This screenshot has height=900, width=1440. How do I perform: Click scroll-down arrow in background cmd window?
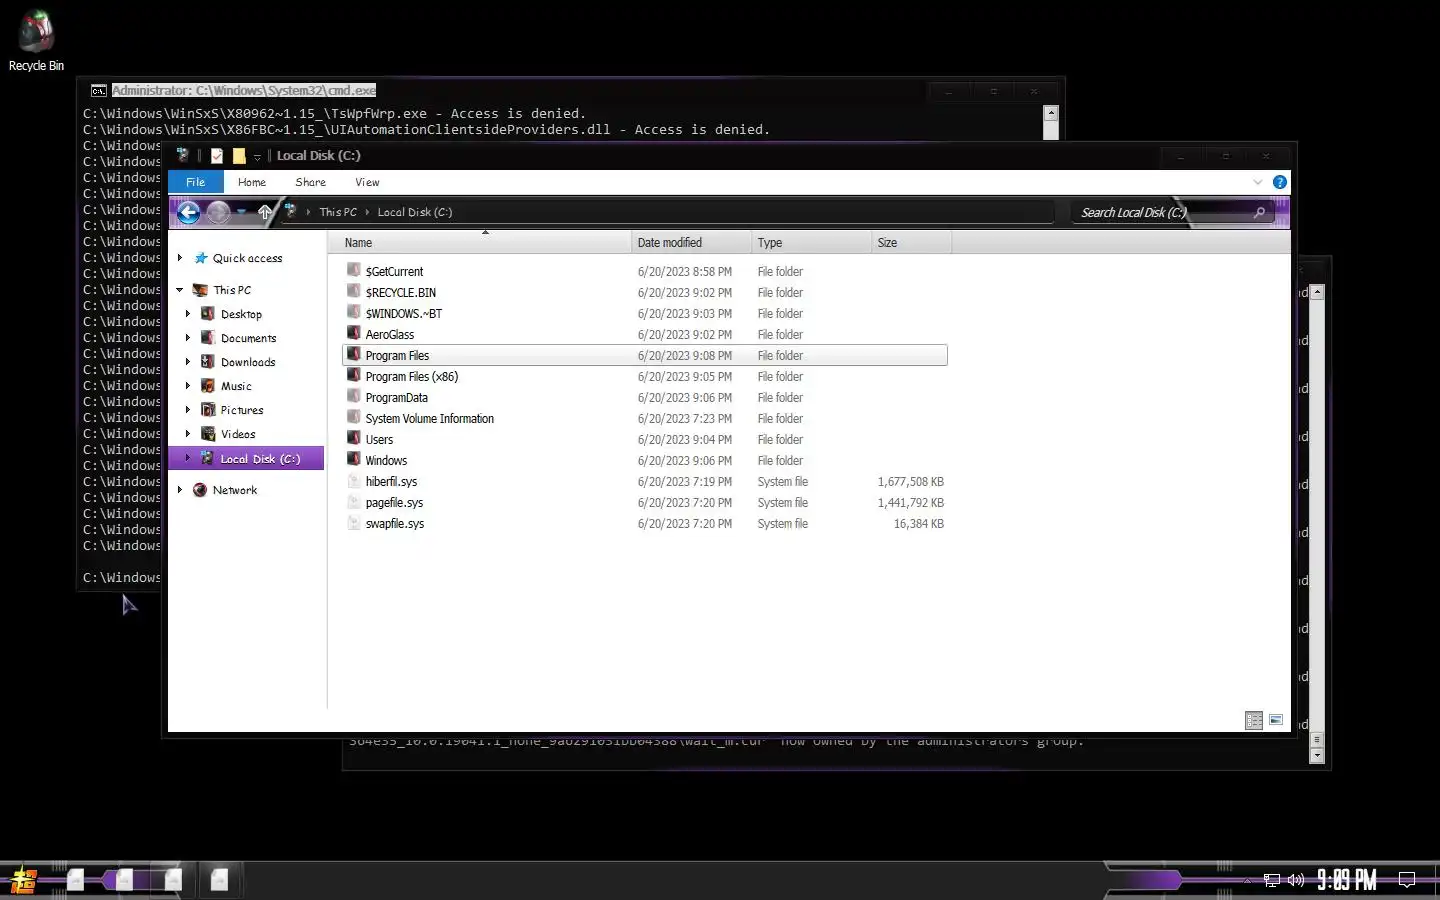(1317, 756)
